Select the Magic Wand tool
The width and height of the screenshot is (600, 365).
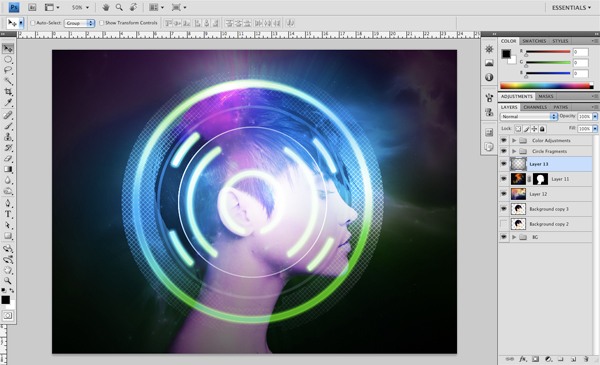click(8, 81)
